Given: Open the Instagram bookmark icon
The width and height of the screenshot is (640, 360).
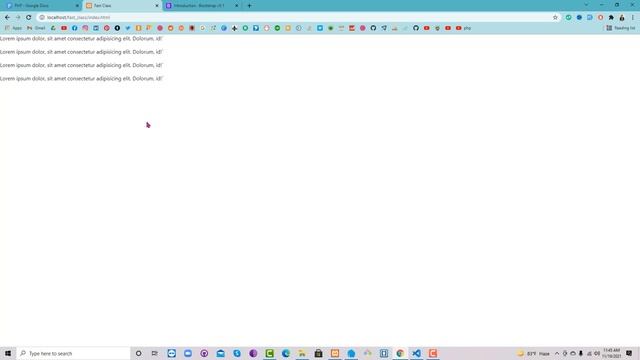Looking at the screenshot, I should [x=85, y=28].
